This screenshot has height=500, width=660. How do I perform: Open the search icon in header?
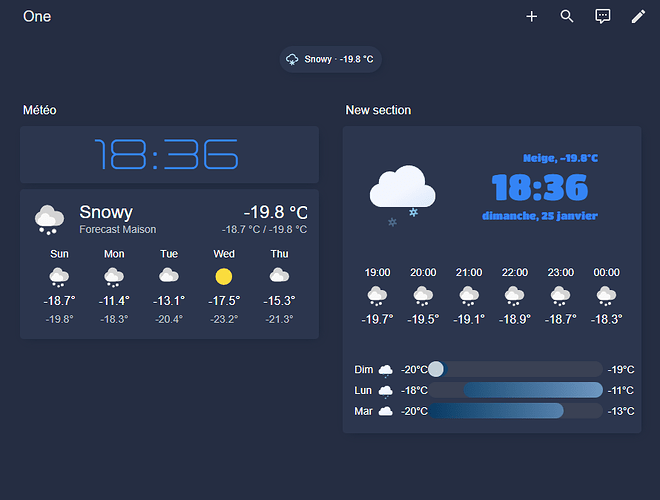click(567, 16)
